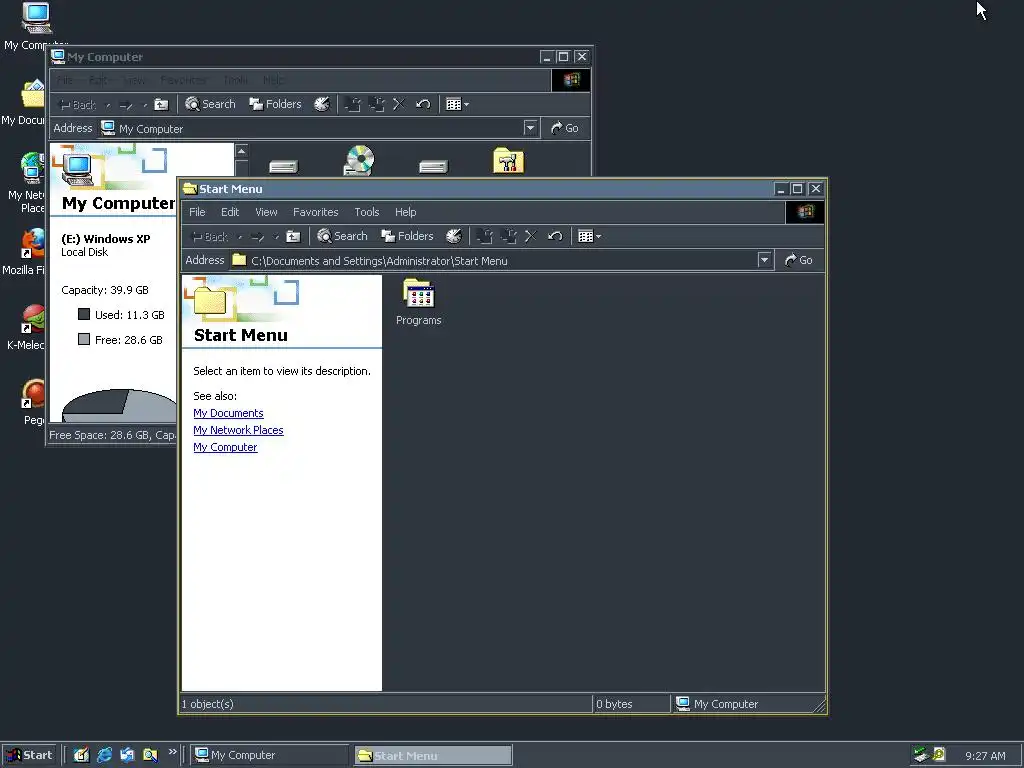1024x768 pixels.
Task: Expand address bar dropdown in Start Menu window
Action: [x=765, y=260]
